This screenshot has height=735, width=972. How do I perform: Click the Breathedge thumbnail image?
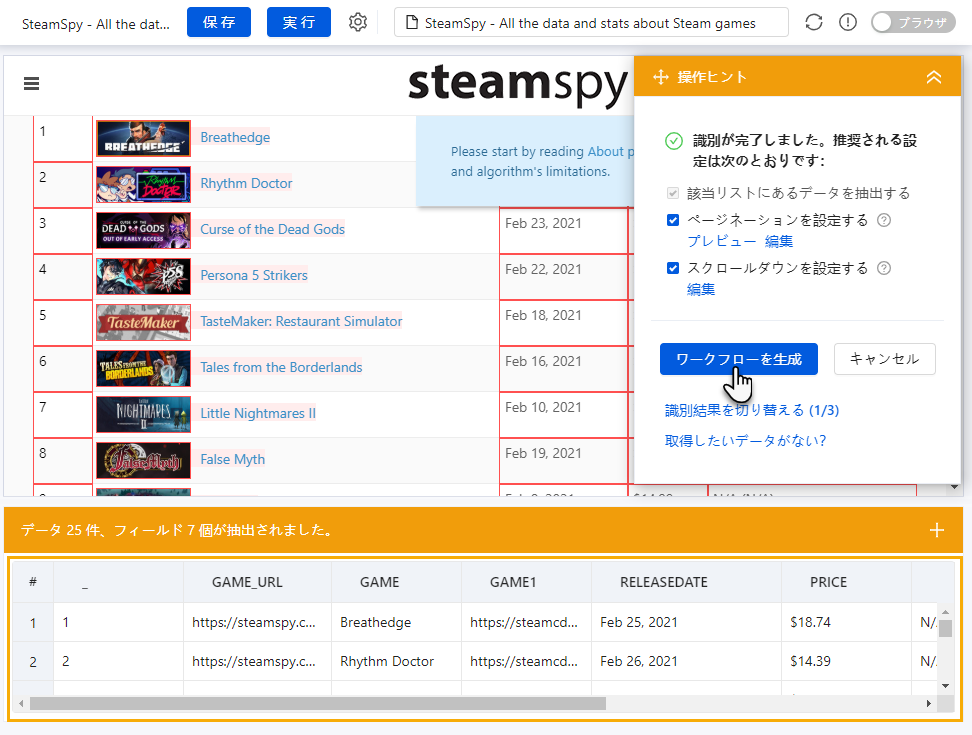point(143,138)
